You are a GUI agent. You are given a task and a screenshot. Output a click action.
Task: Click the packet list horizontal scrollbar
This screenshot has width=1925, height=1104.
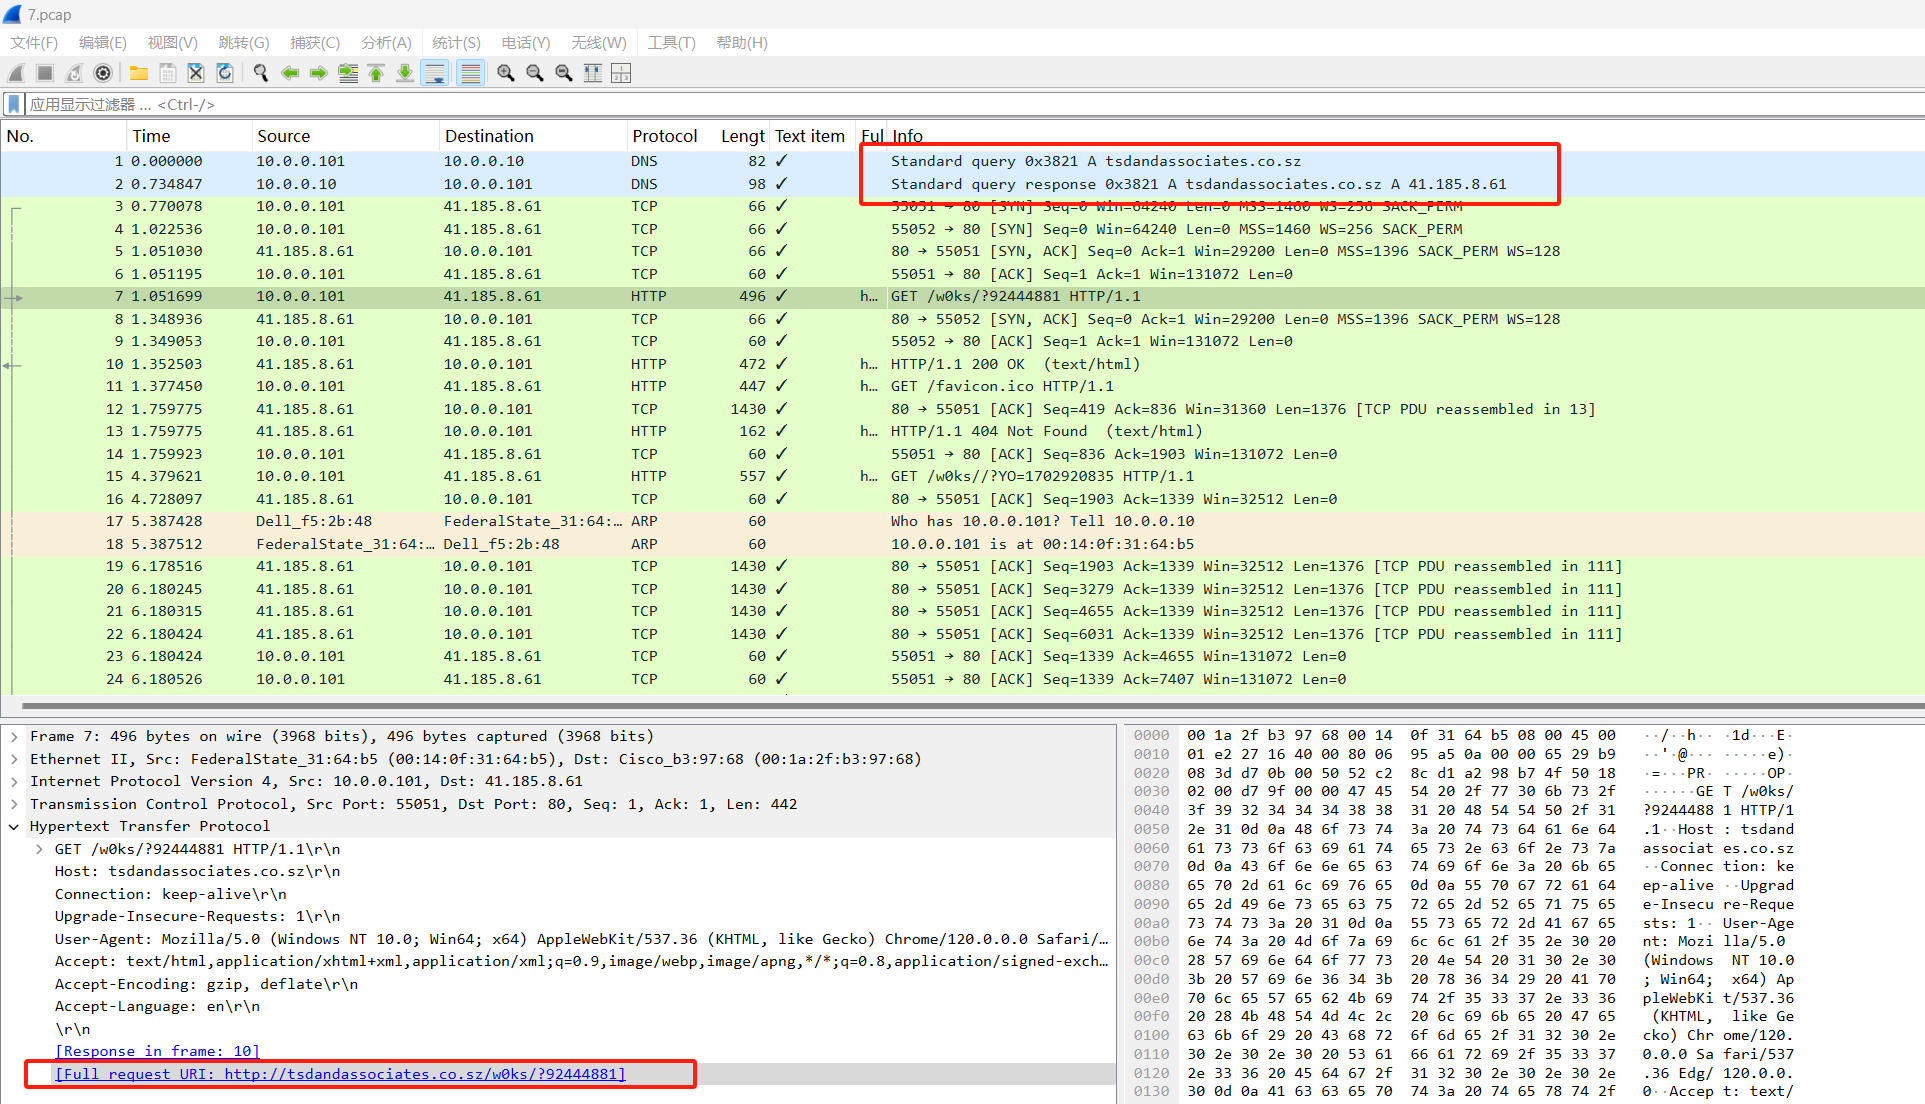(x=960, y=705)
